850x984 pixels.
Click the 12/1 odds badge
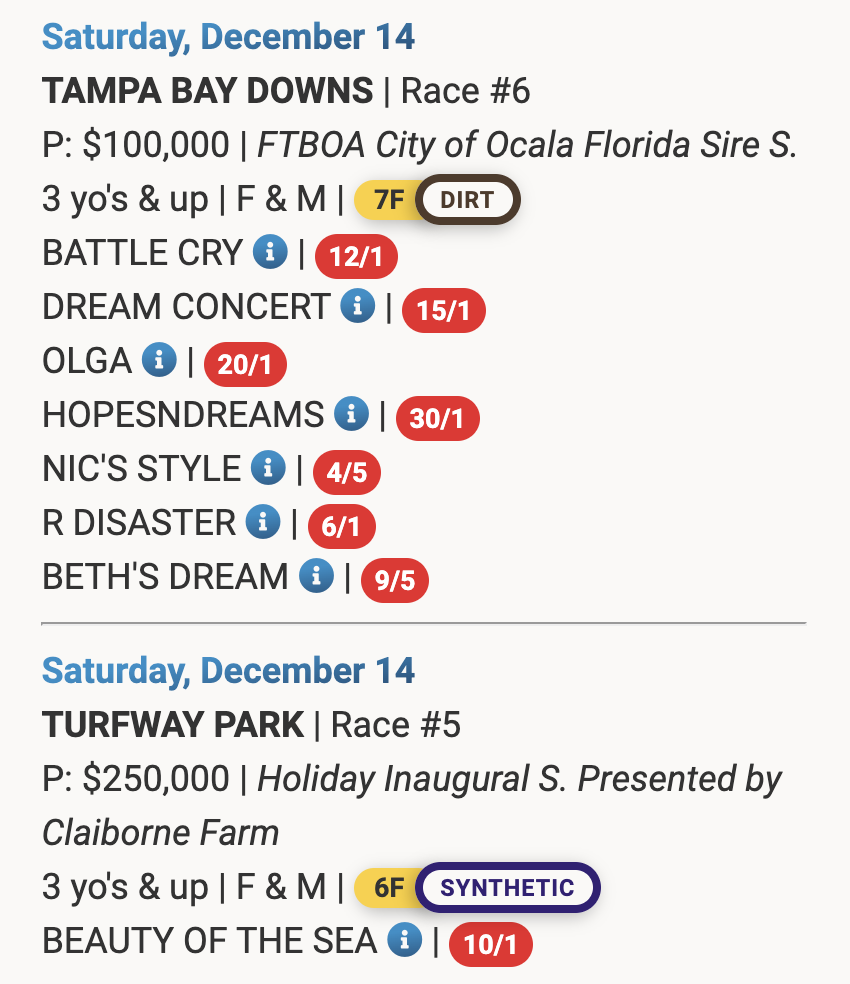356,257
